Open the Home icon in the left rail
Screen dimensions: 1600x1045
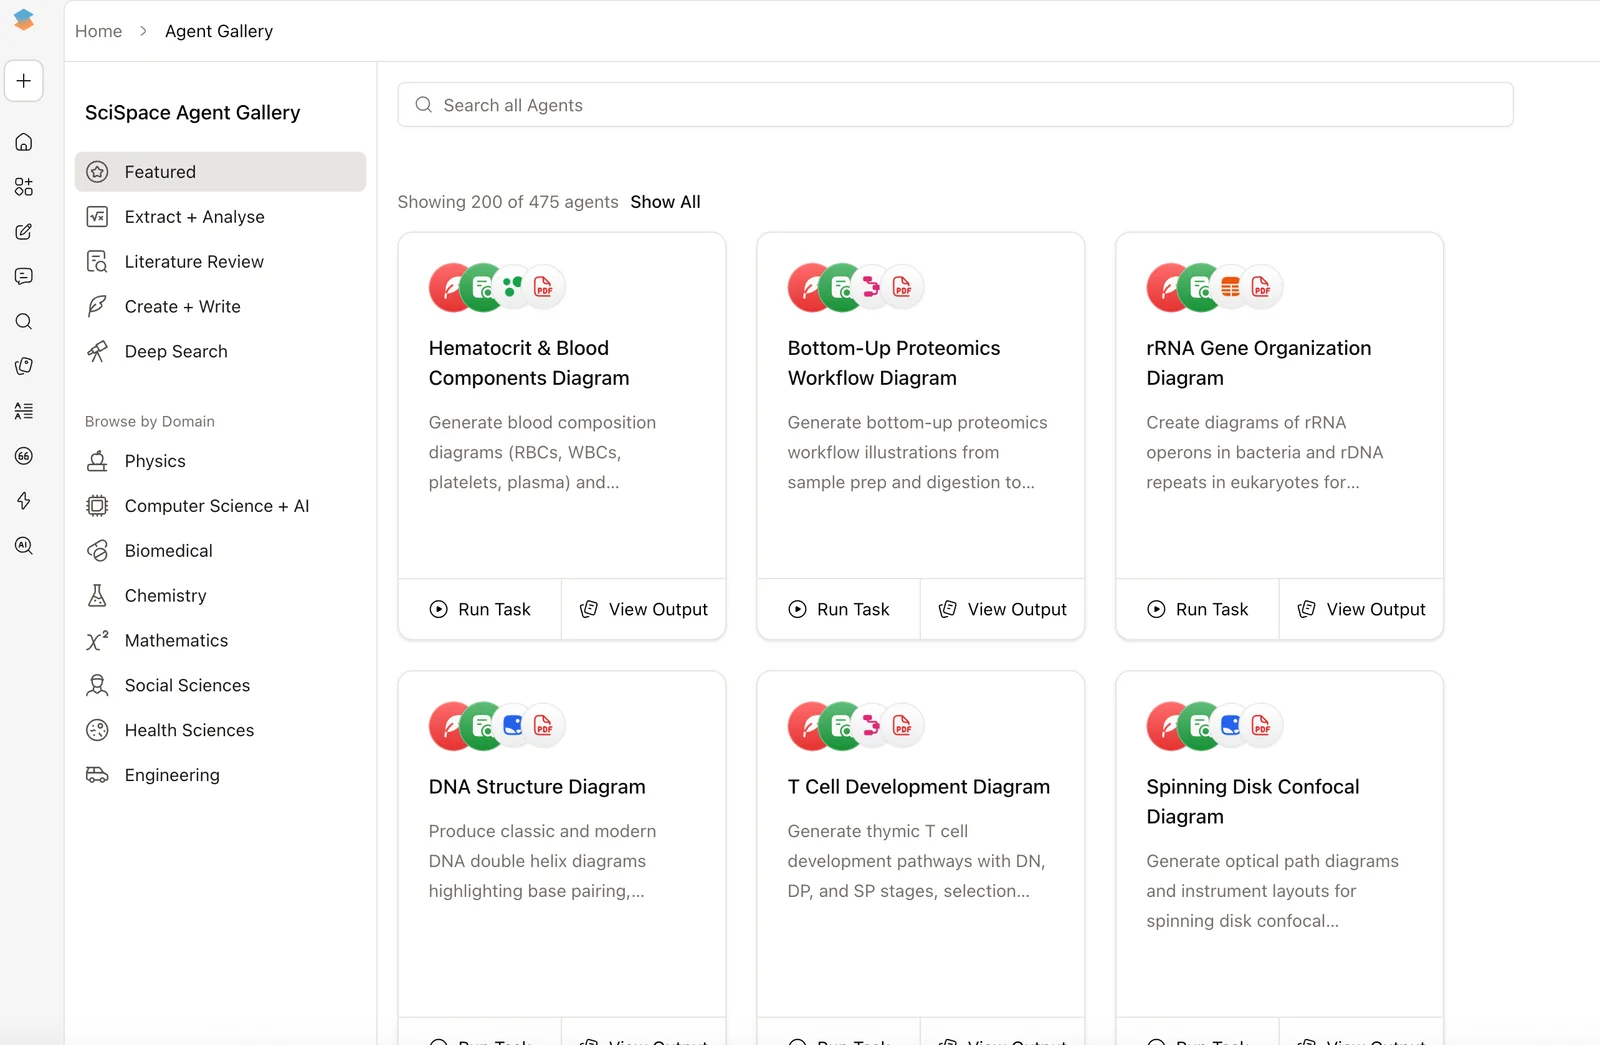coord(23,141)
